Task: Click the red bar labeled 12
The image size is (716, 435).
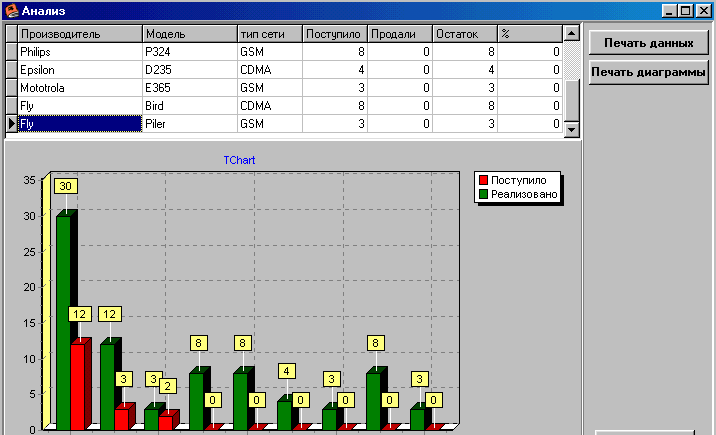Action: pyautogui.click(x=78, y=387)
